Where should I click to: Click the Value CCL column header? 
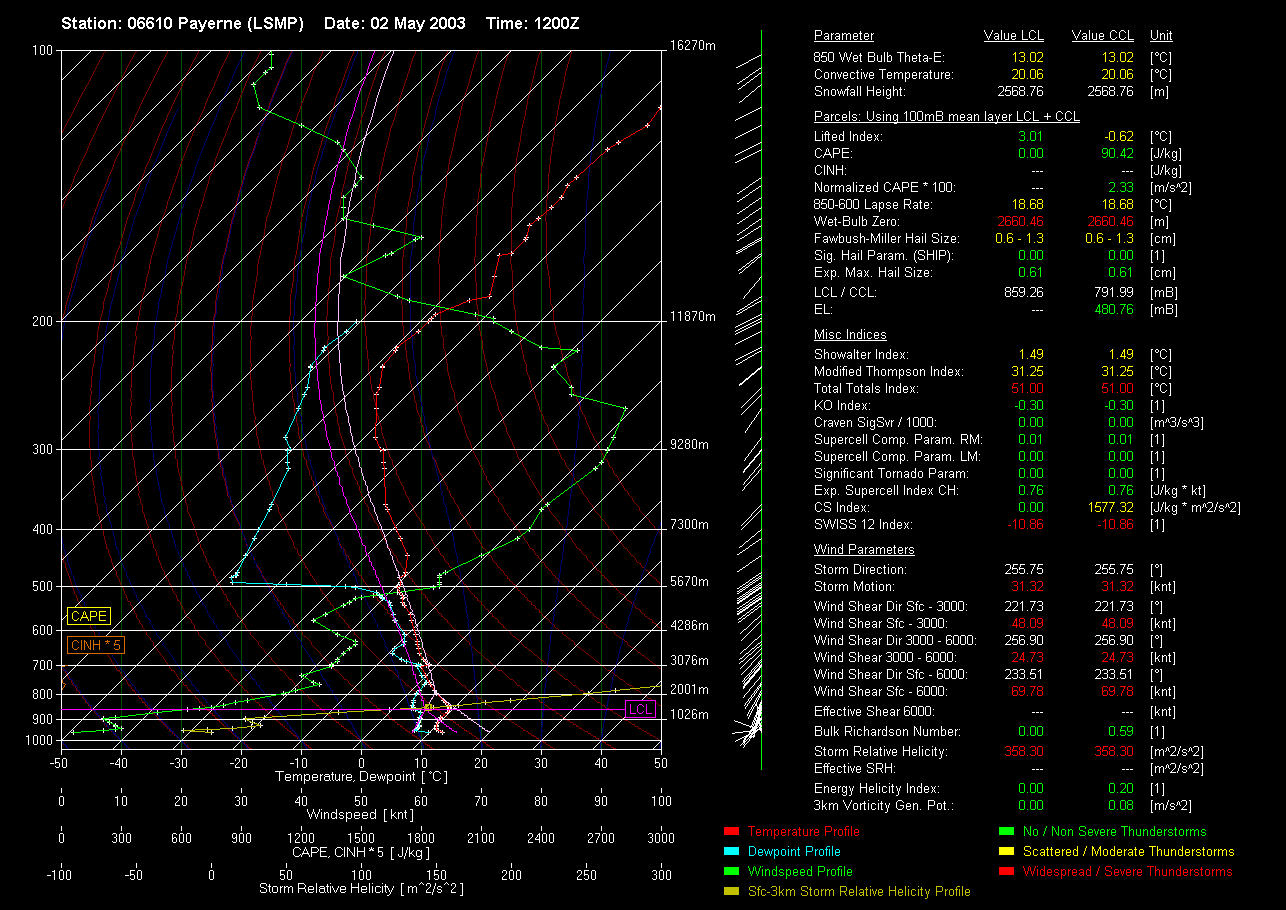1102,36
